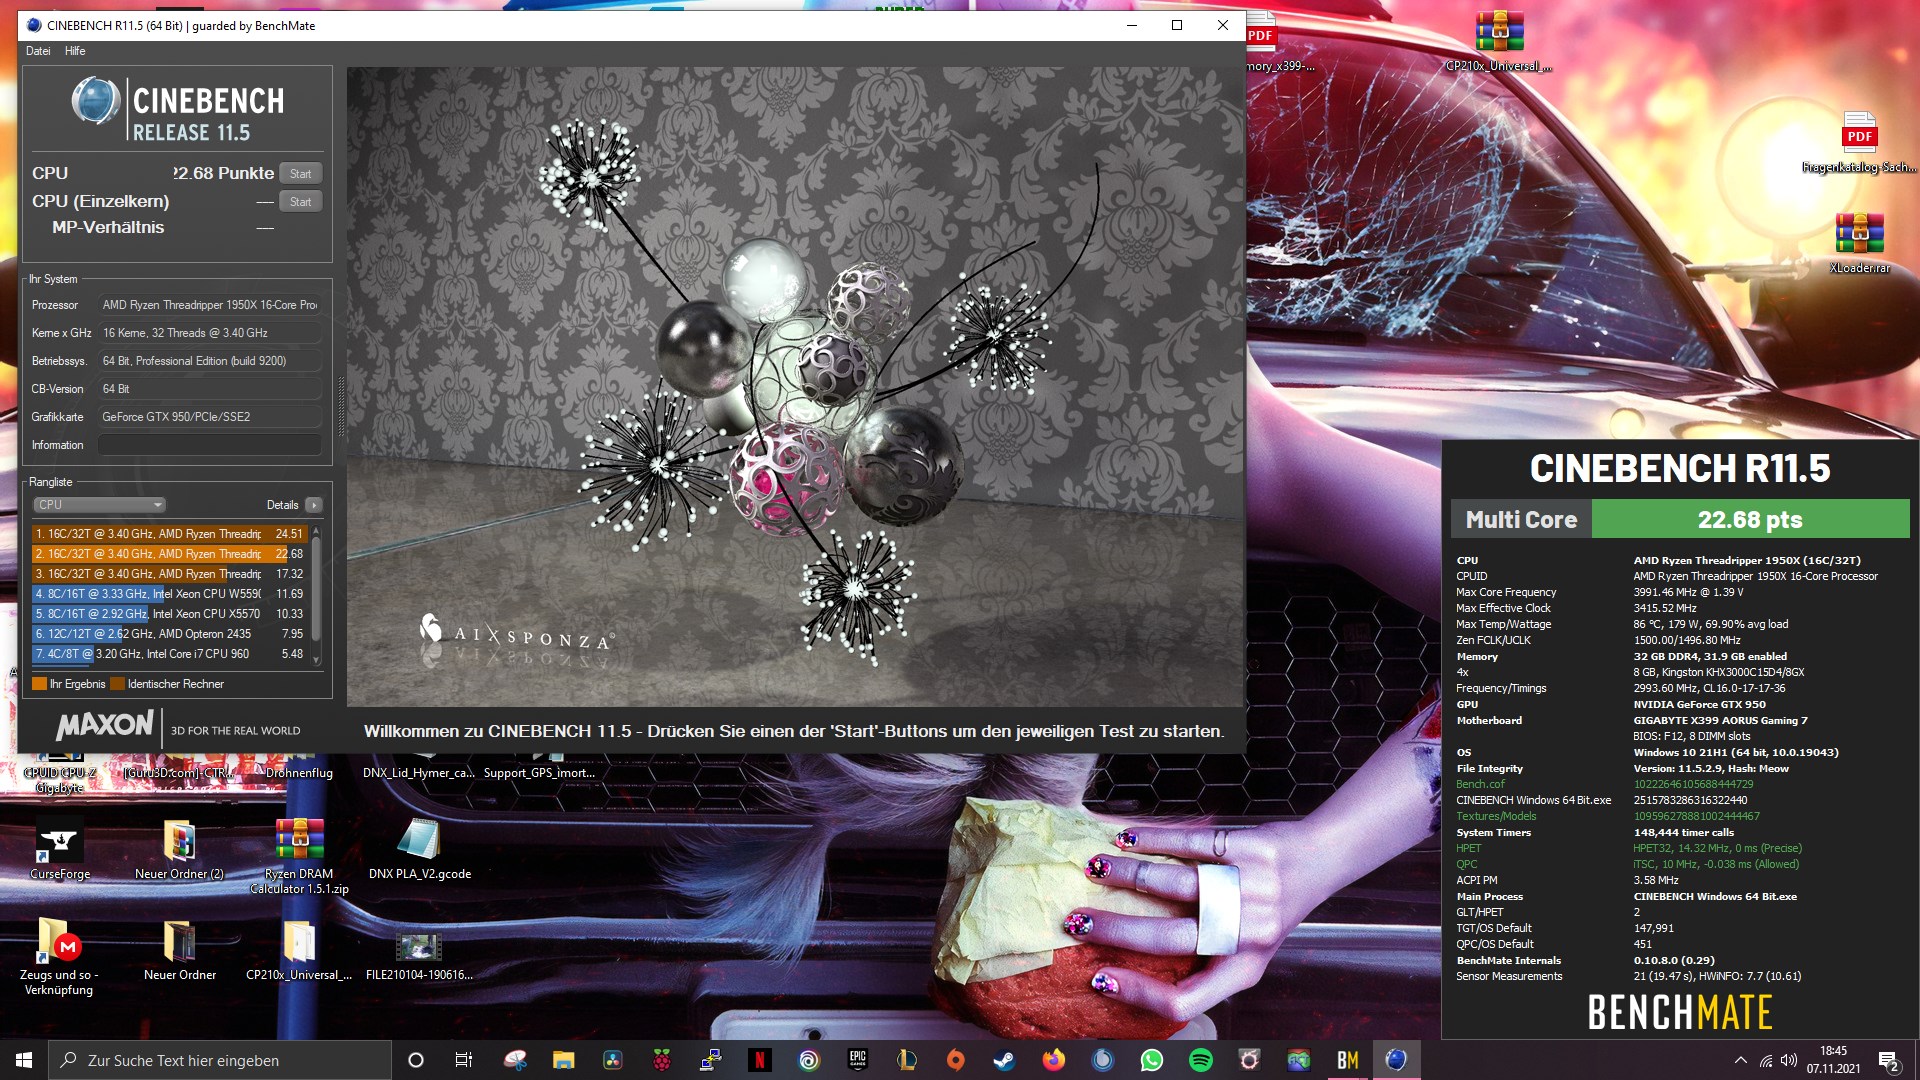Click the Grafikkarte value field
The height and width of the screenshot is (1080, 1920).
tap(210, 417)
